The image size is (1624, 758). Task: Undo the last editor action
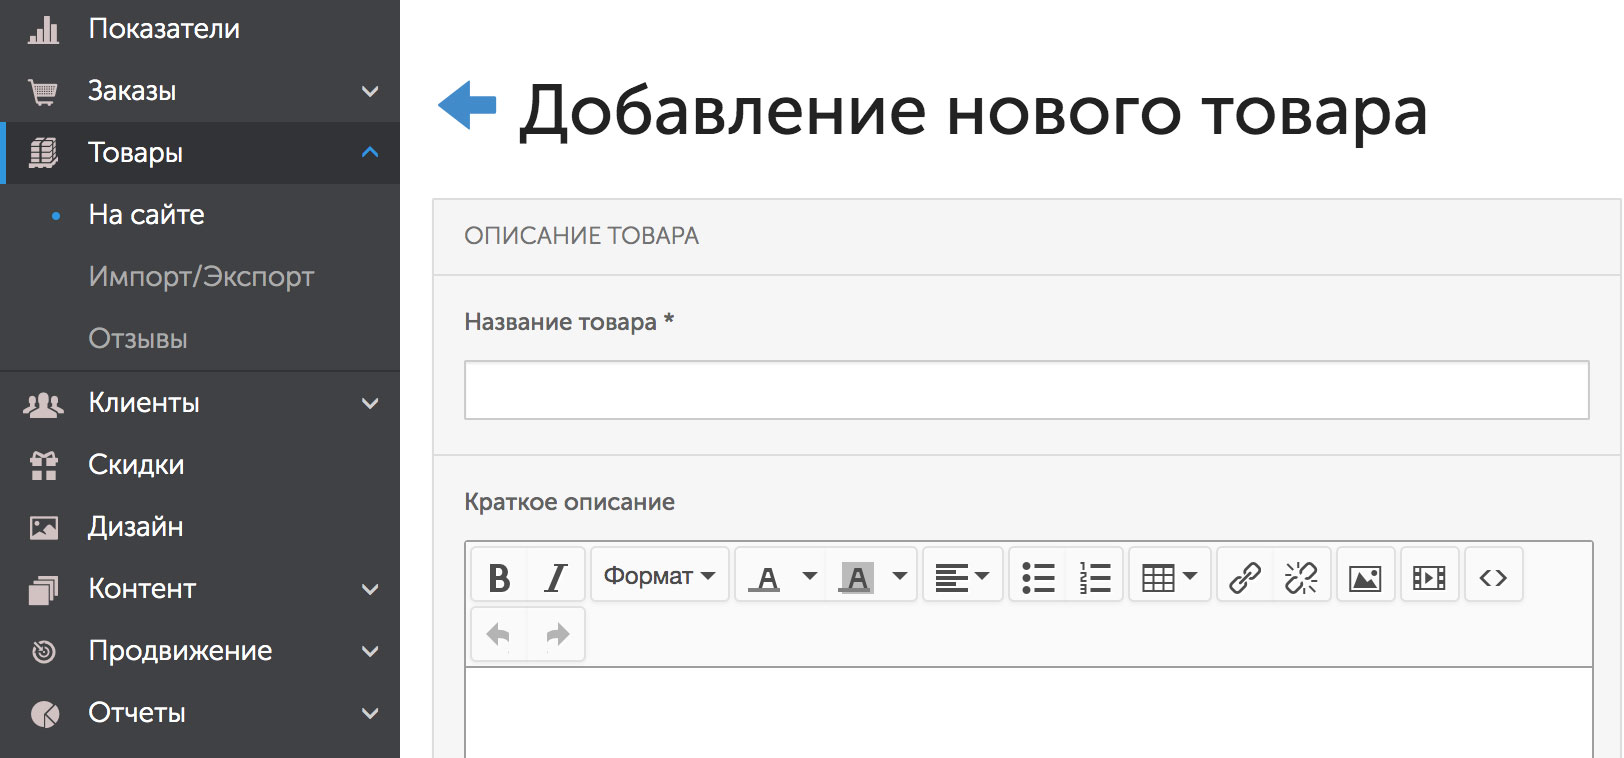pos(498,634)
